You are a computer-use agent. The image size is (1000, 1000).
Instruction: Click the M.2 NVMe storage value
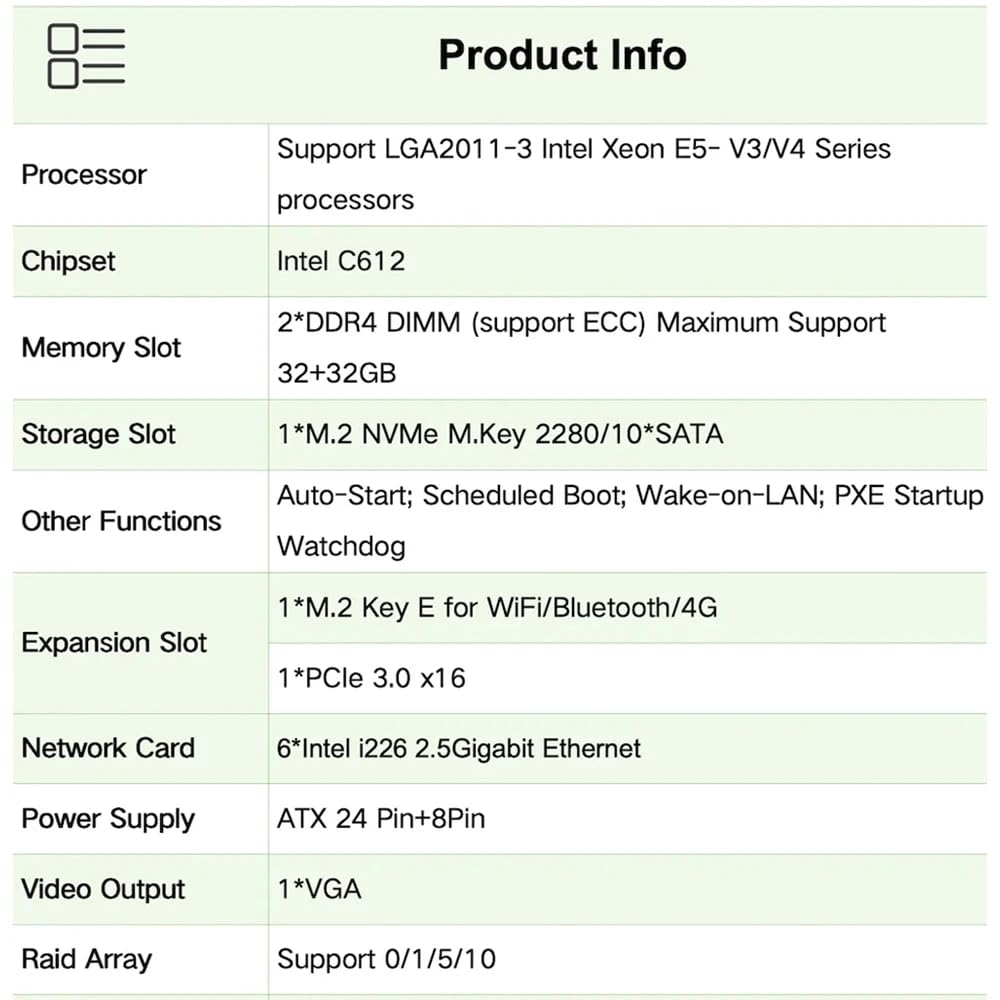tap(499, 435)
